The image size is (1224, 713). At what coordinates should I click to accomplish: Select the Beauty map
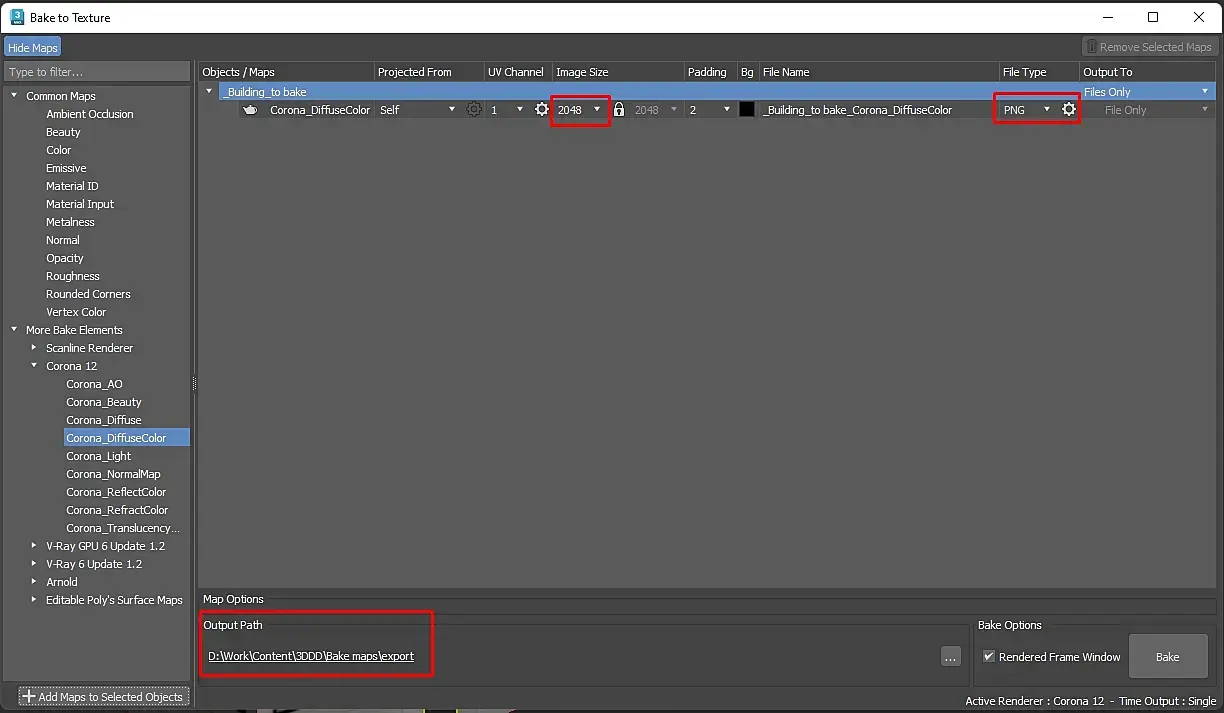[x=63, y=132]
